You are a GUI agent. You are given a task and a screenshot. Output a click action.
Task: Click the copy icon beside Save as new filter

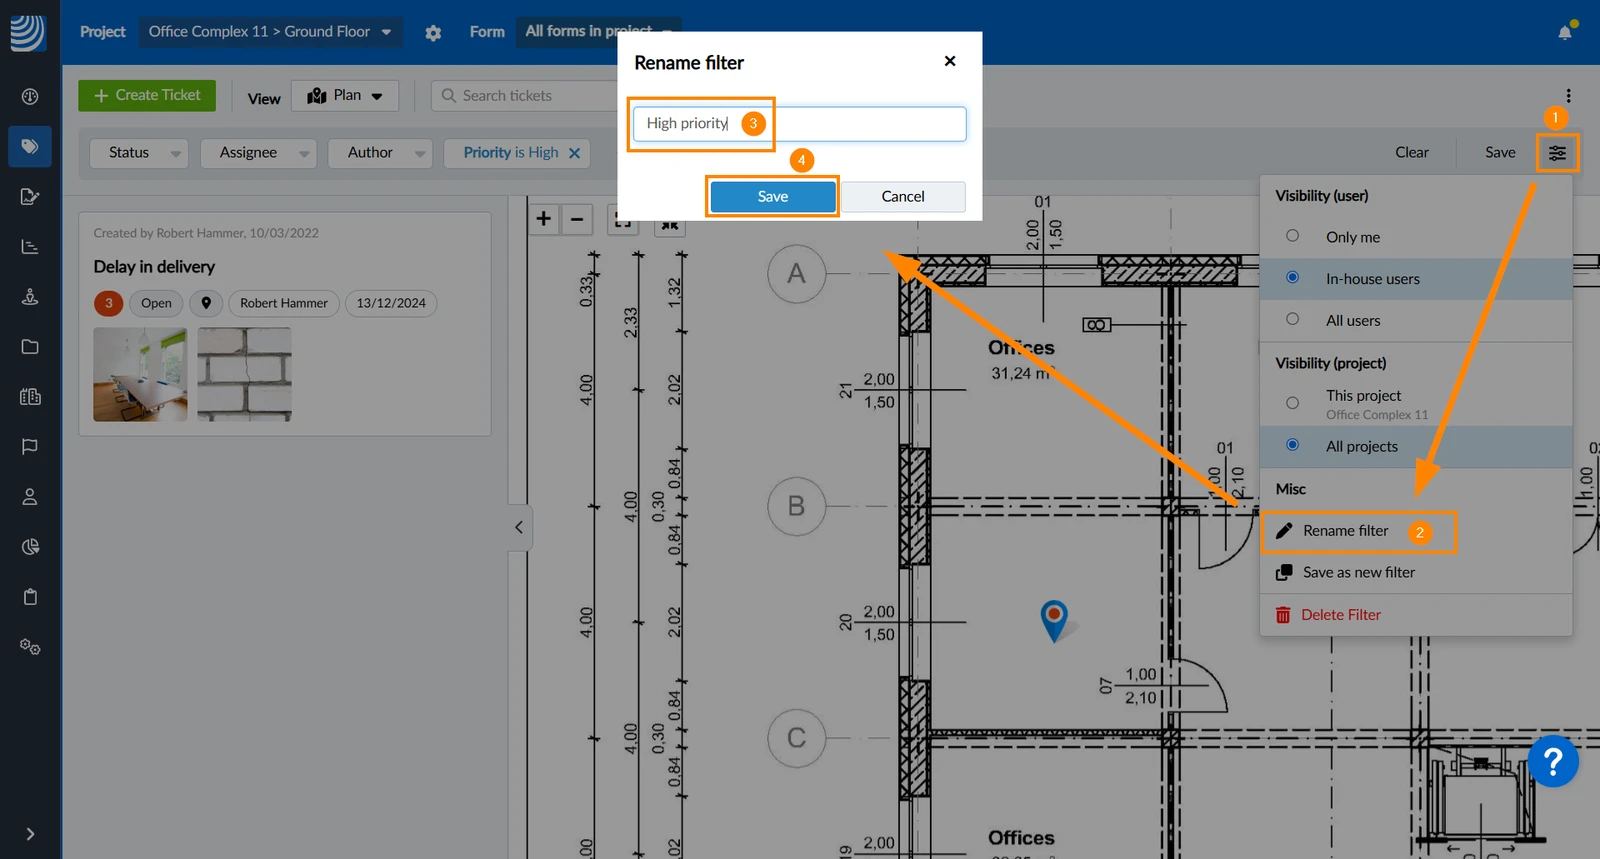coord(1284,573)
